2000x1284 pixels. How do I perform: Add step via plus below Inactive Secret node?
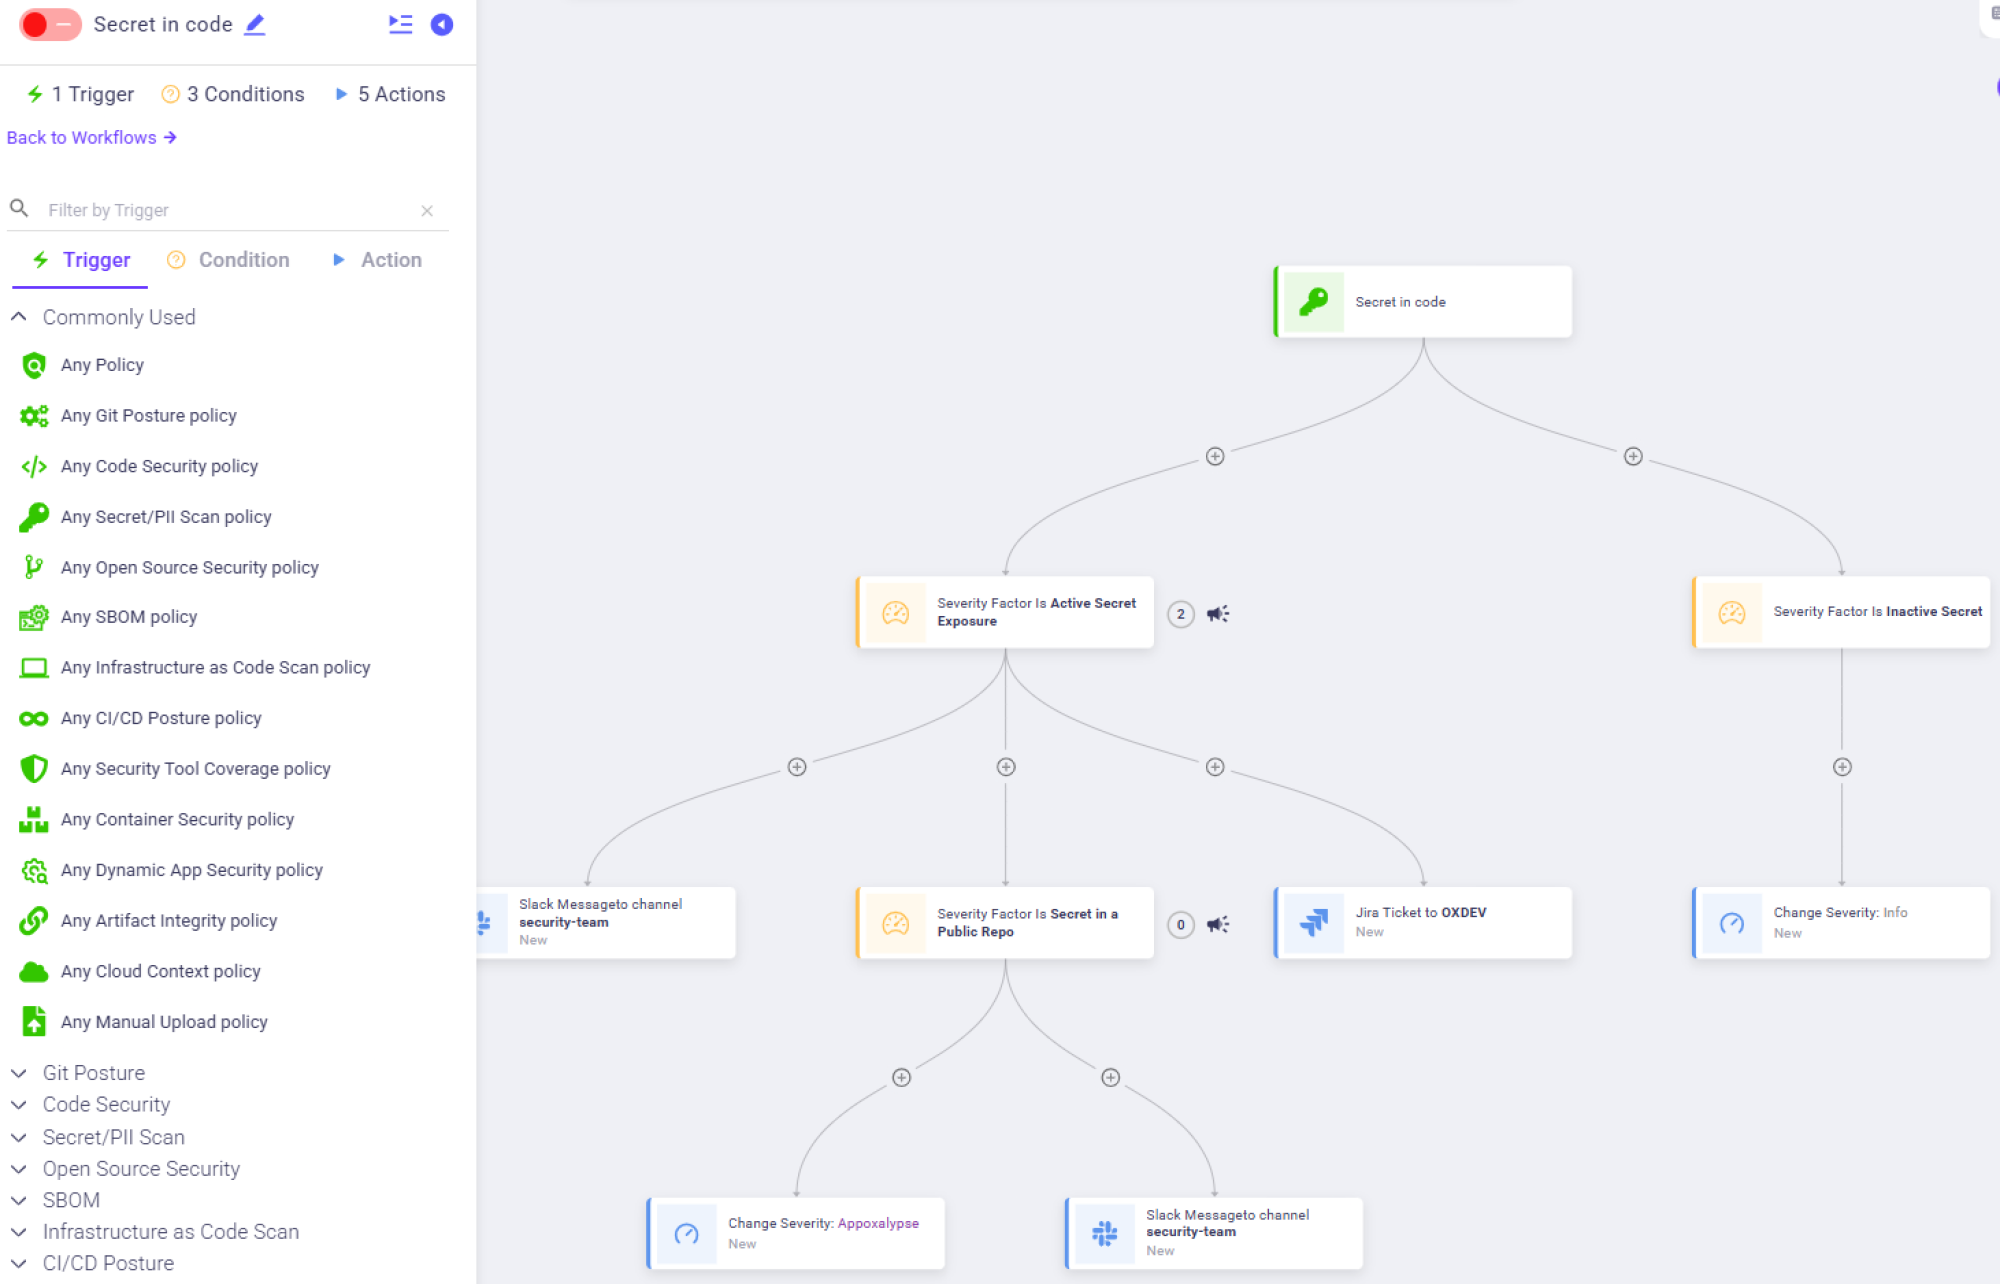(x=1842, y=767)
